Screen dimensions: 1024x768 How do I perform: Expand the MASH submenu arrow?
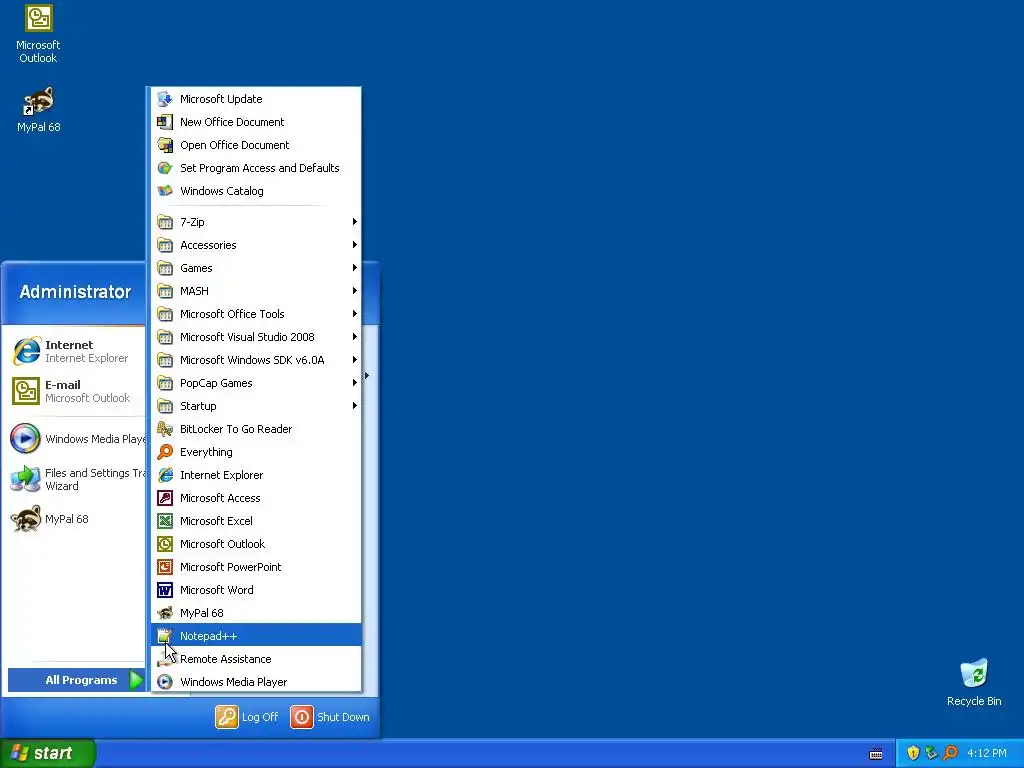tap(355, 291)
